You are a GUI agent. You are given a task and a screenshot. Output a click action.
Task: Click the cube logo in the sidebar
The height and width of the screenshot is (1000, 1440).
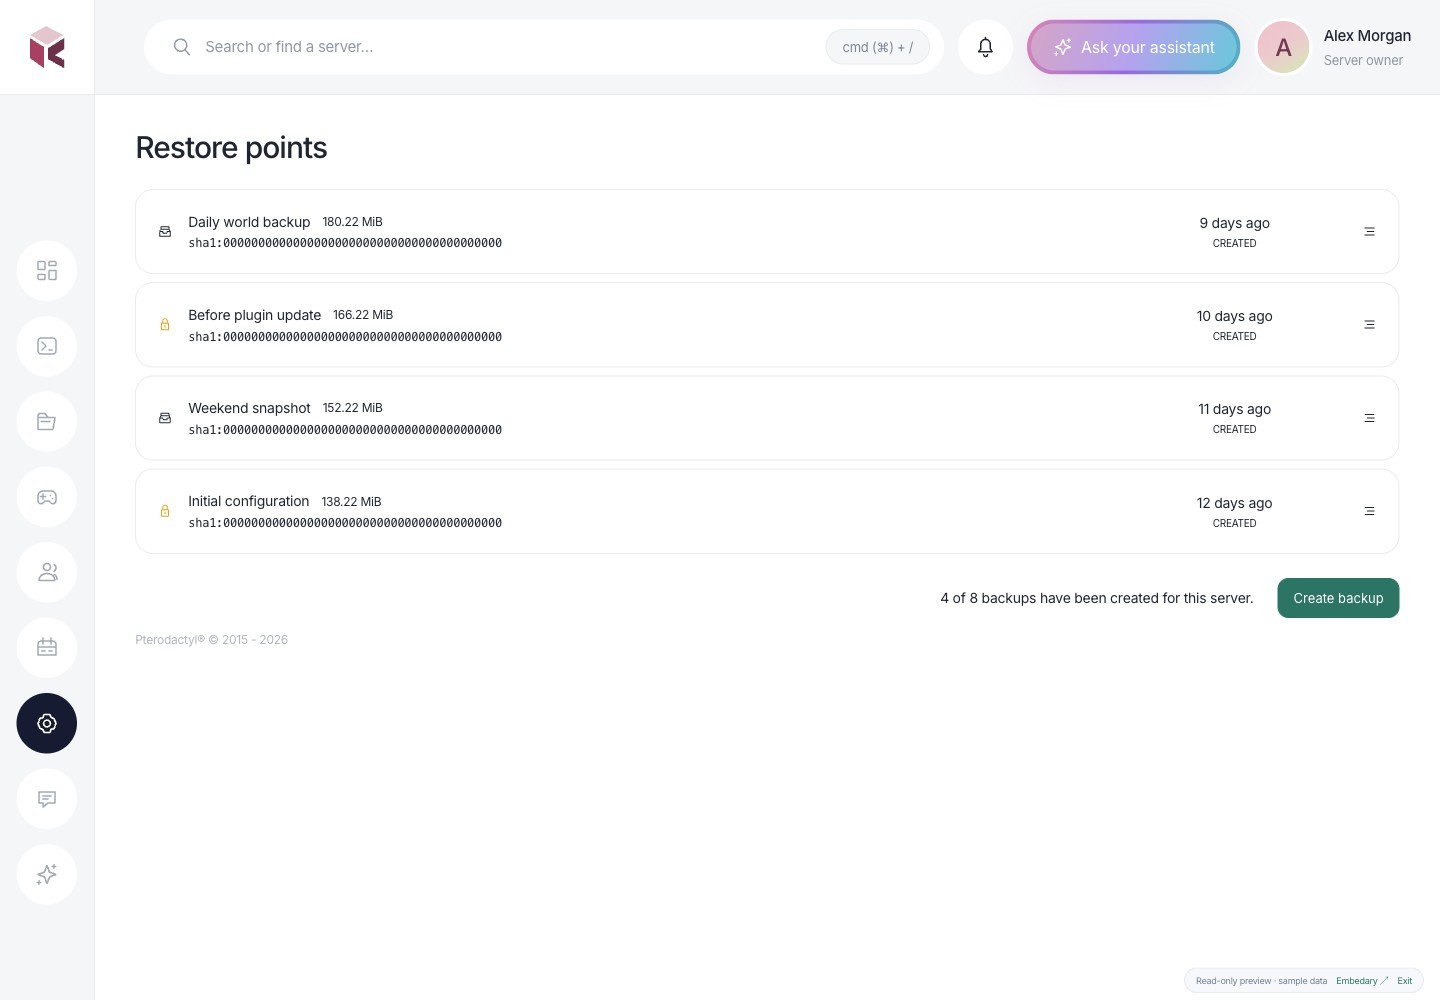[47, 47]
